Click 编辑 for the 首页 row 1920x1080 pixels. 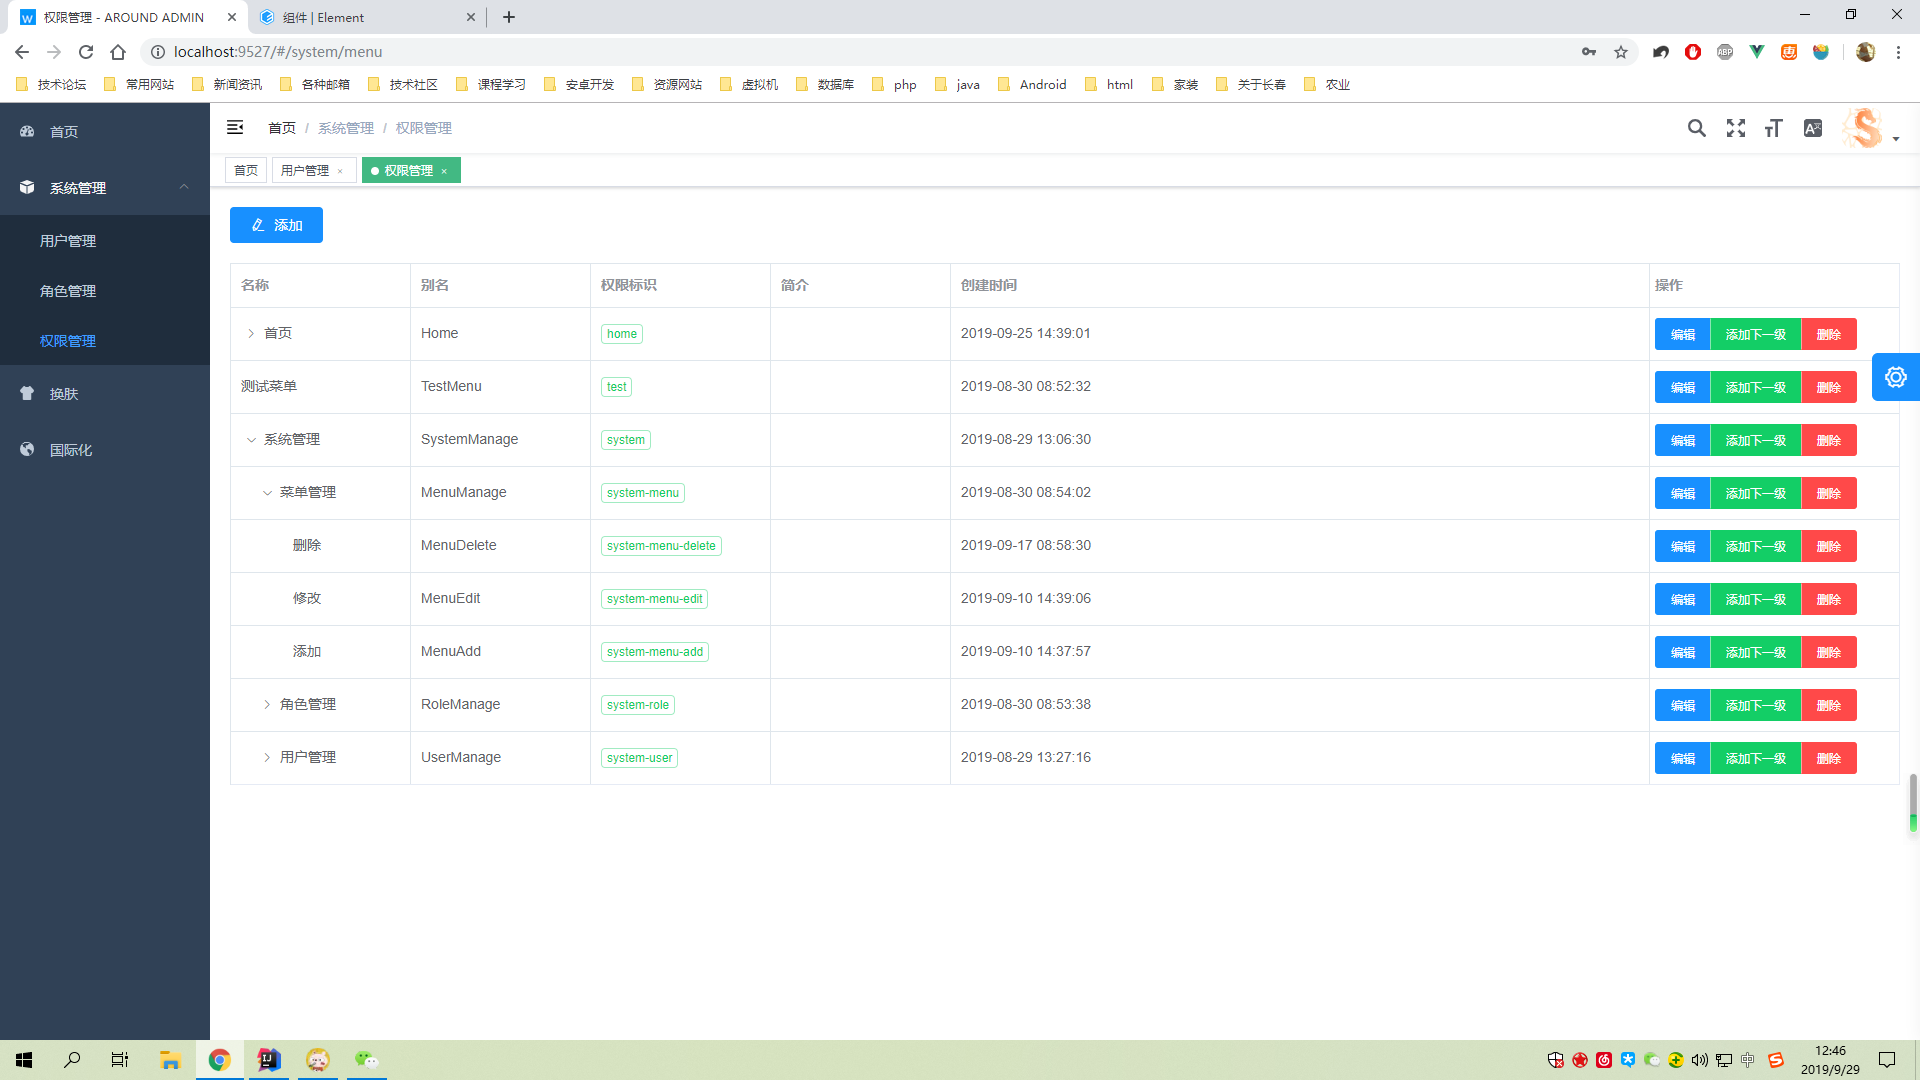click(x=1683, y=334)
